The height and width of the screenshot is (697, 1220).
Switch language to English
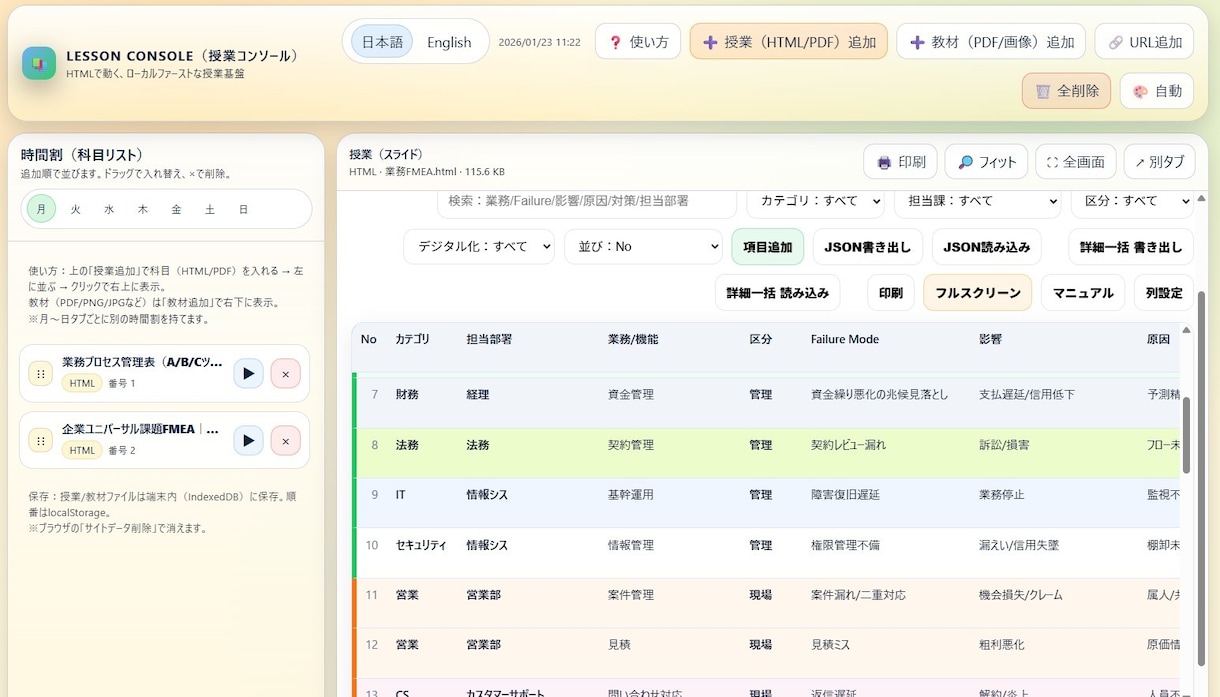pyautogui.click(x=449, y=42)
